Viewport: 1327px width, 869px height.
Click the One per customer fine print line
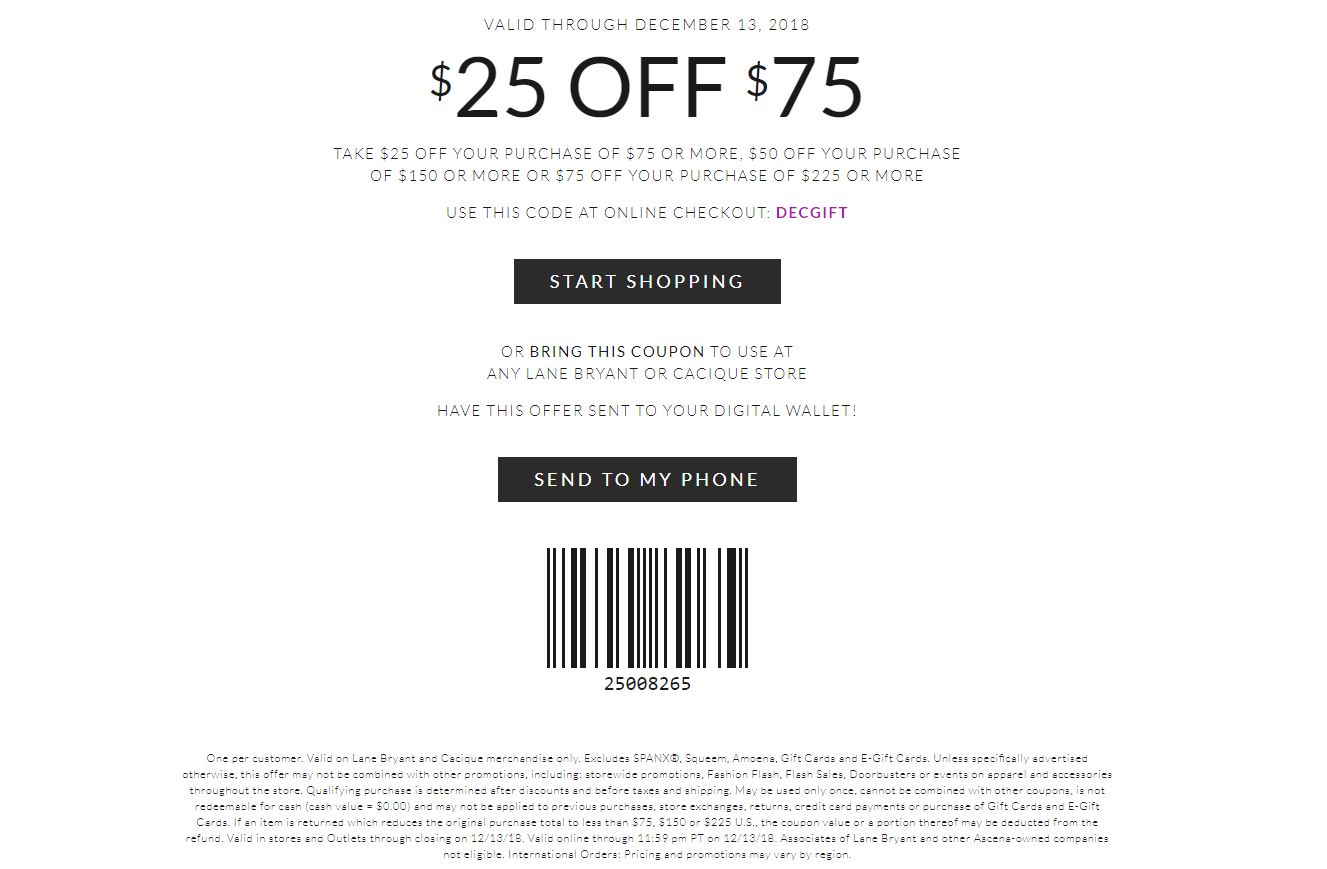pyautogui.click(x=647, y=758)
